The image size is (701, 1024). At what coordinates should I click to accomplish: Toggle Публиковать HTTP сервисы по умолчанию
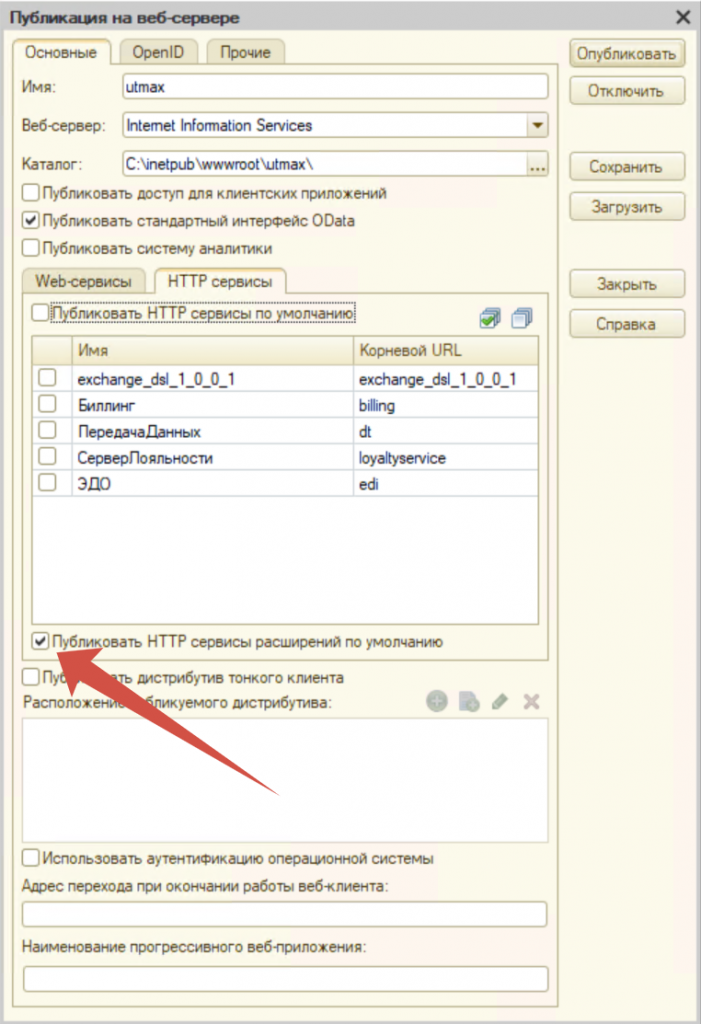click(x=40, y=313)
